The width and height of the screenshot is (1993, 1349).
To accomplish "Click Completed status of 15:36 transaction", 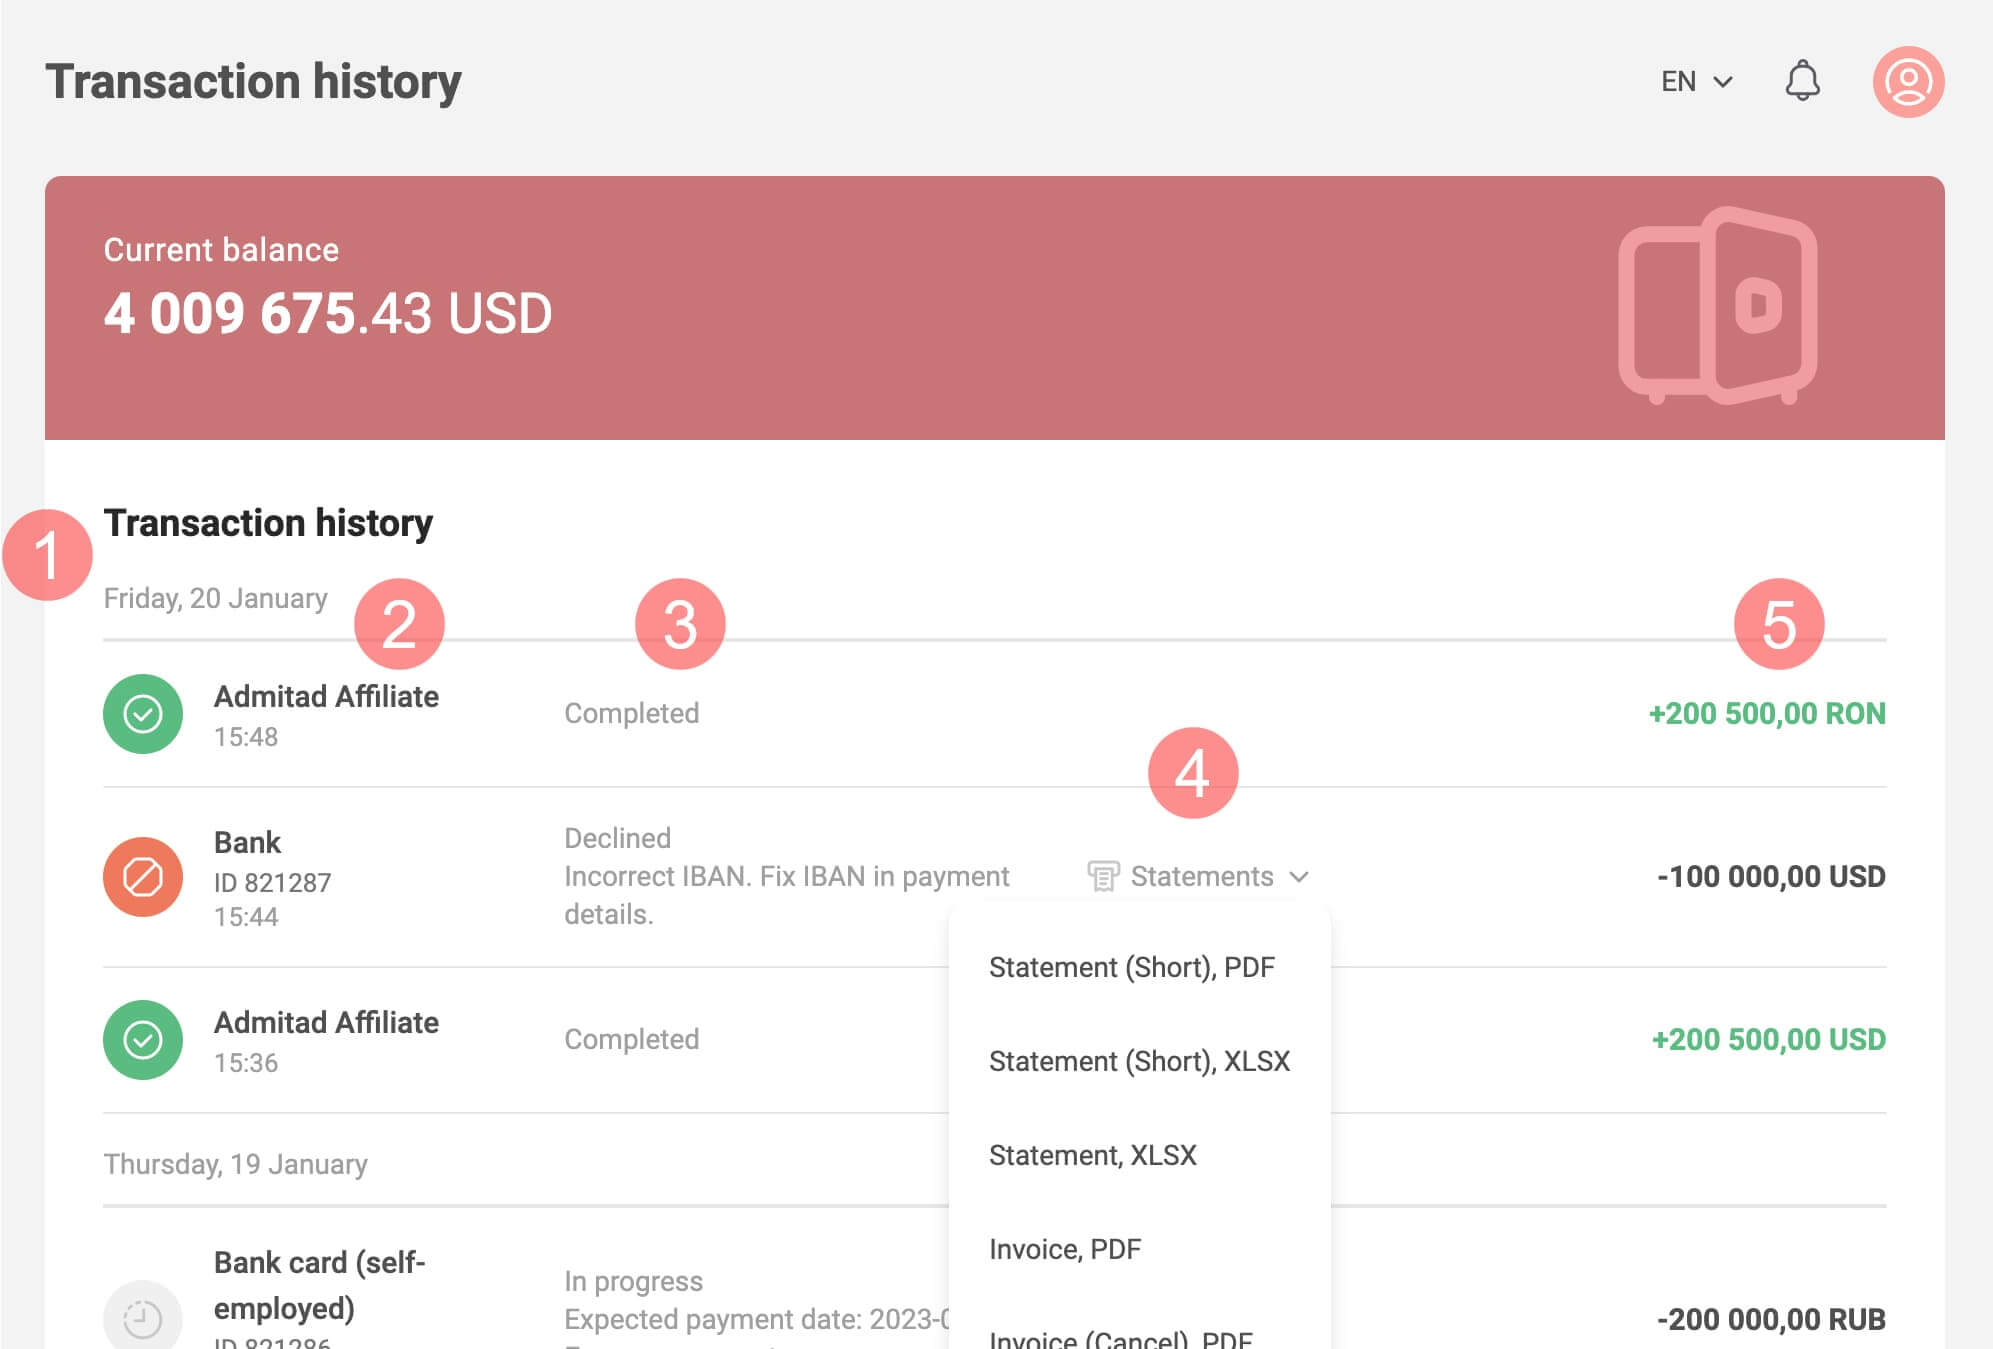I will (631, 1040).
